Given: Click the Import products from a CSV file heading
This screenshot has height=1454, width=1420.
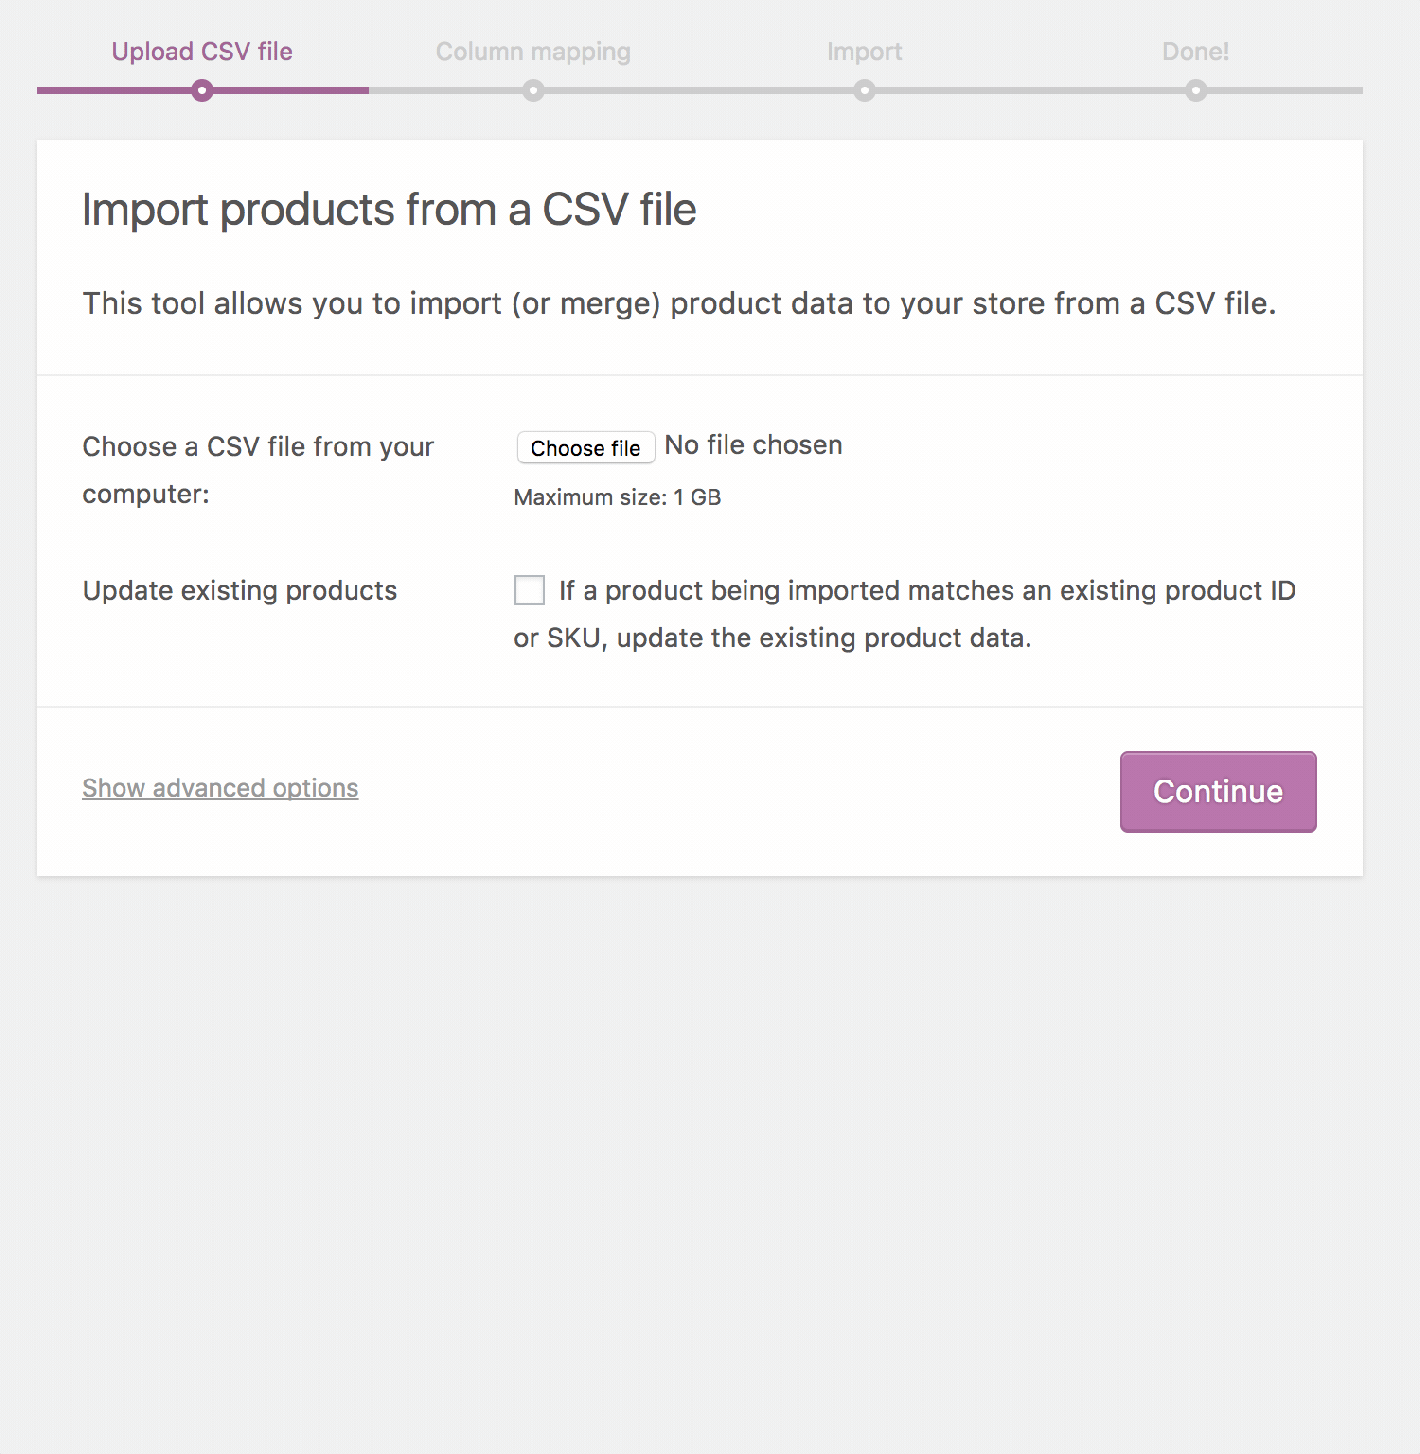Looking at the screenshot, I should [389, 210].
